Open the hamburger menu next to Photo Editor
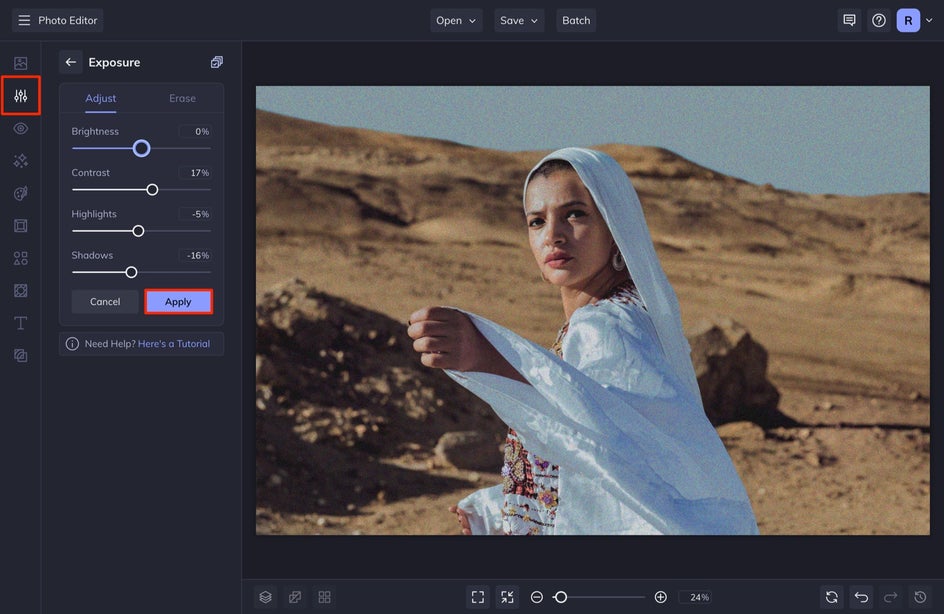Viewport: 944px width, 614px height. point(24,20)
